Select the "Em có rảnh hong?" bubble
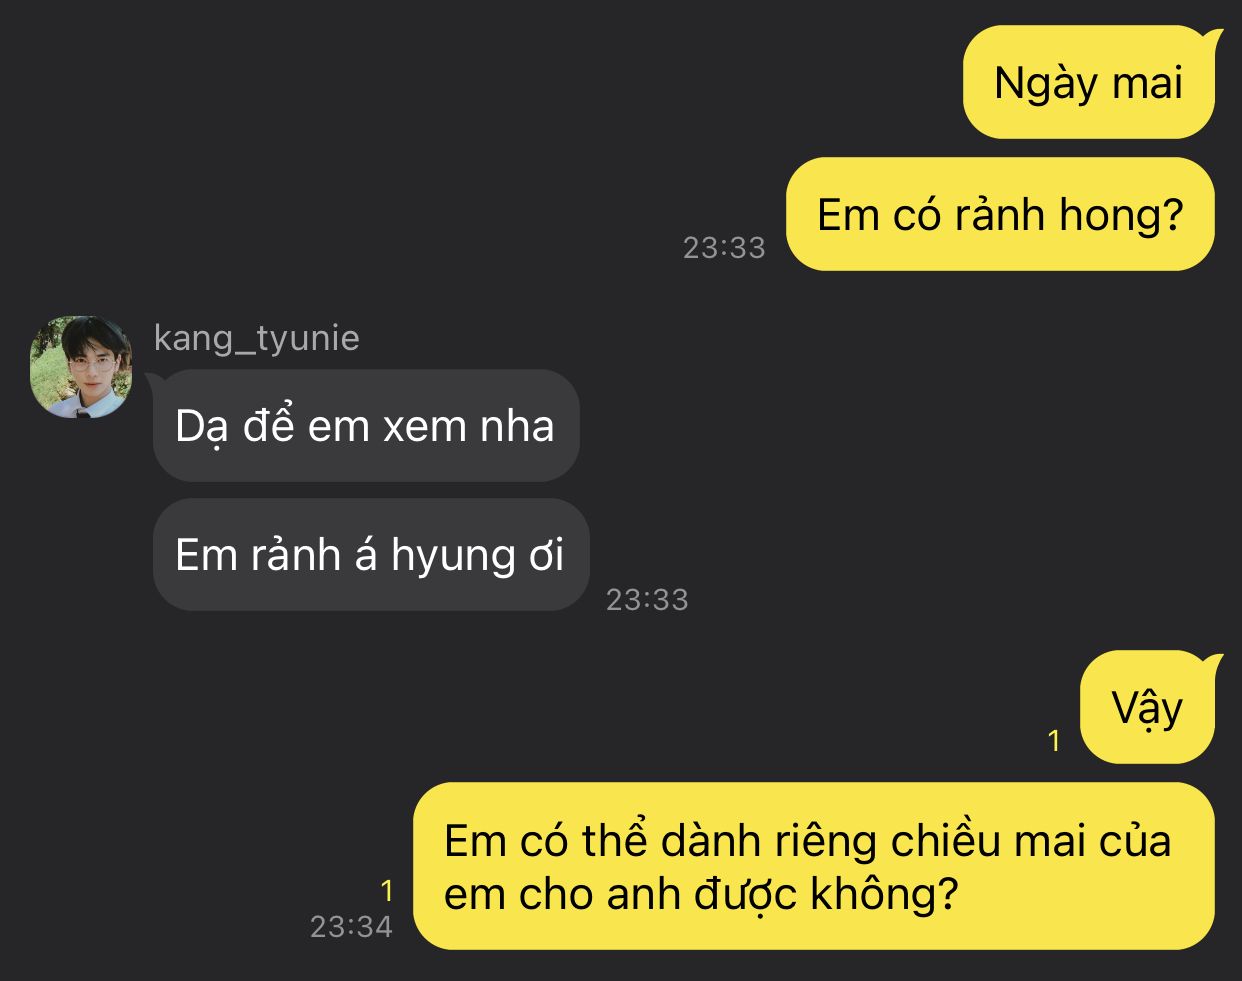This screenshot has width=1242, height=981. [x=1000, y=214]
